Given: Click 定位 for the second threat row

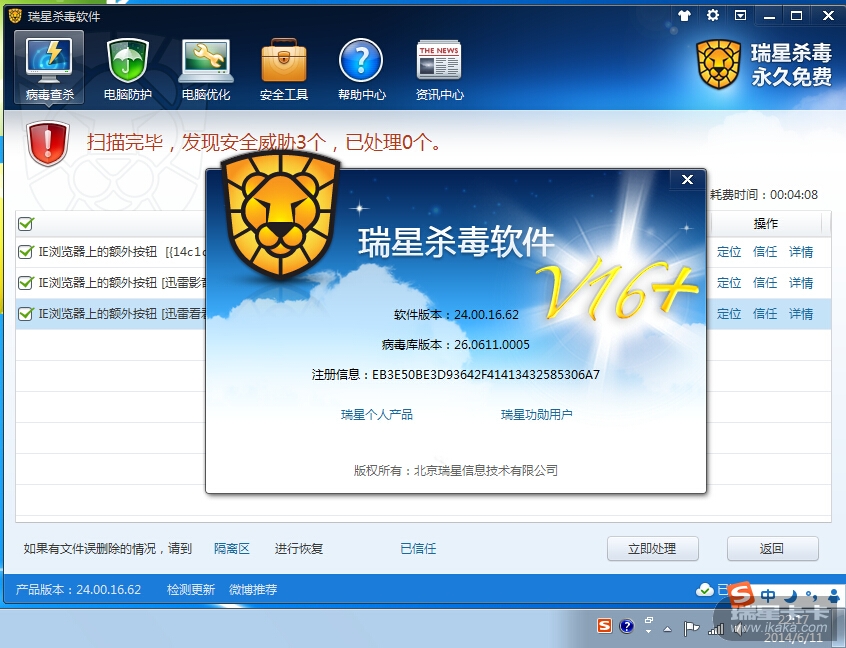Looking at the screenshot, I should 729,283.
